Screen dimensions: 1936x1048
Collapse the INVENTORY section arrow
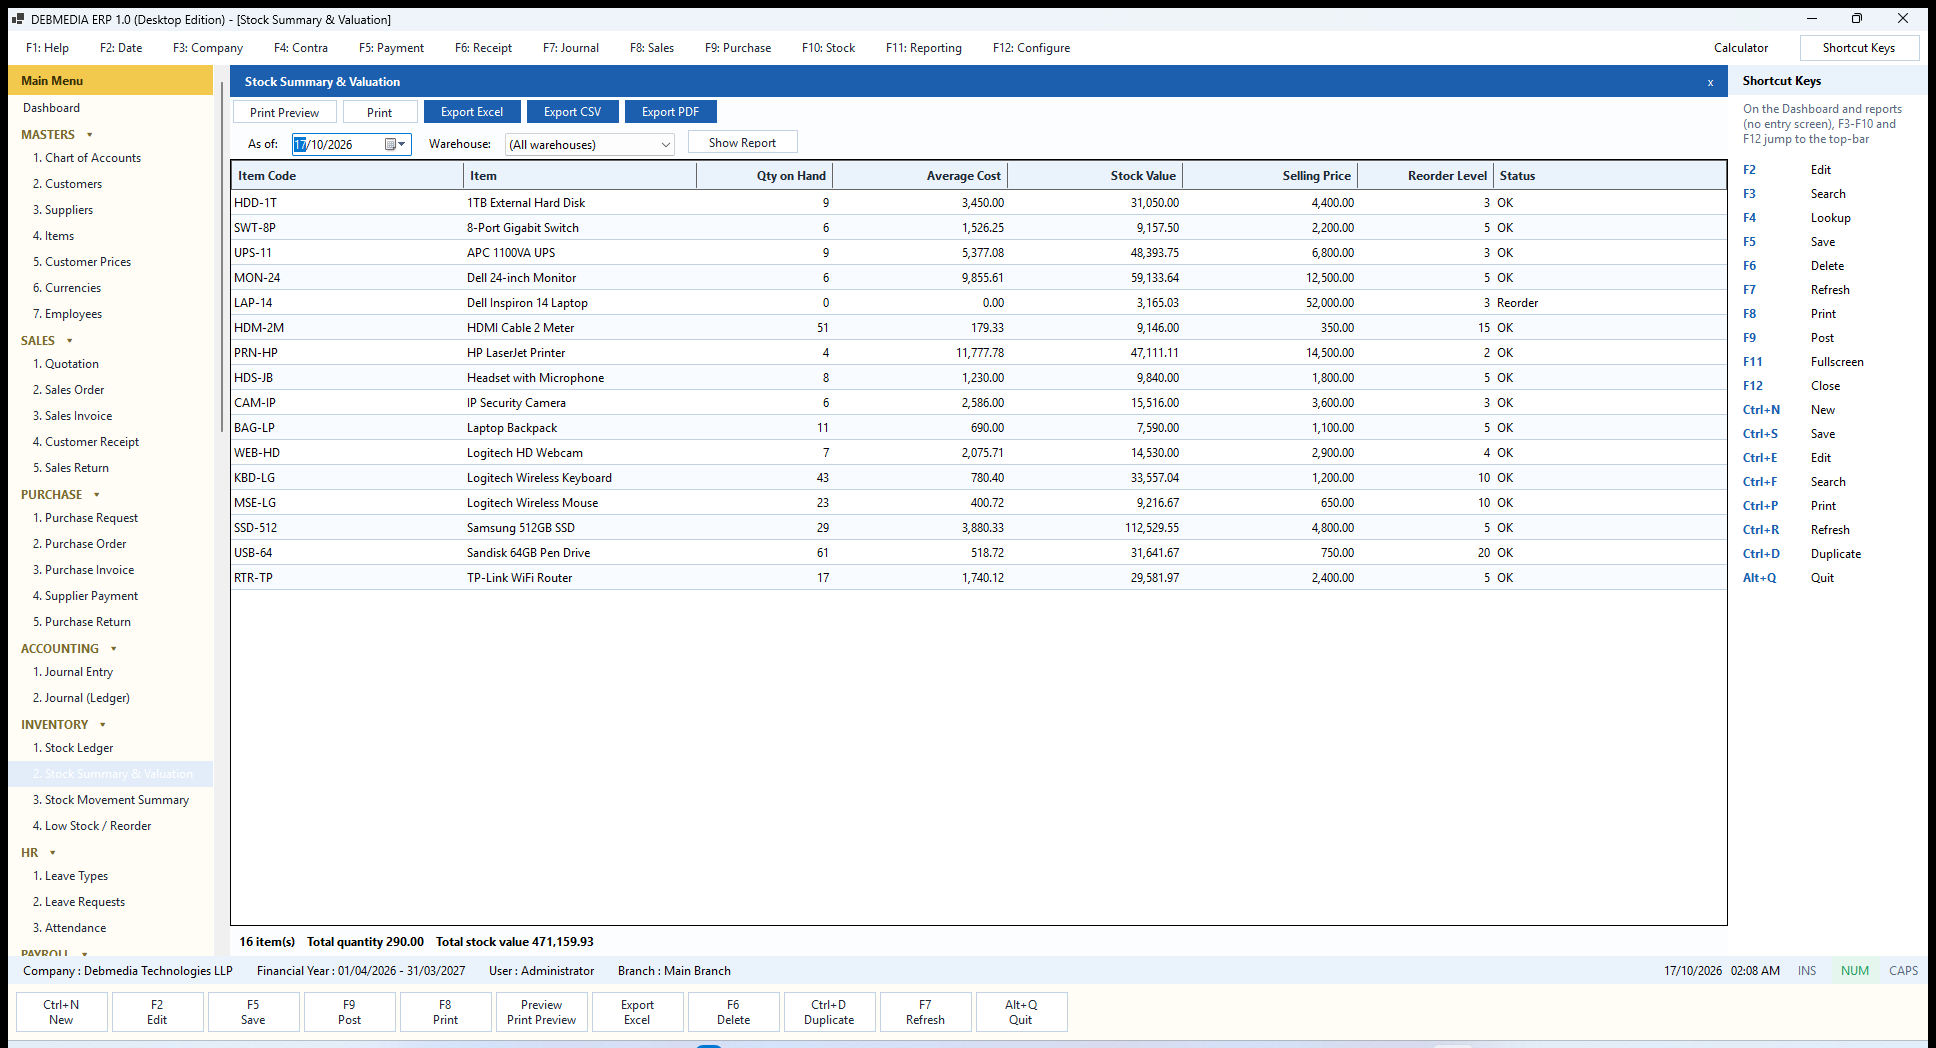(x=103, y=725)
